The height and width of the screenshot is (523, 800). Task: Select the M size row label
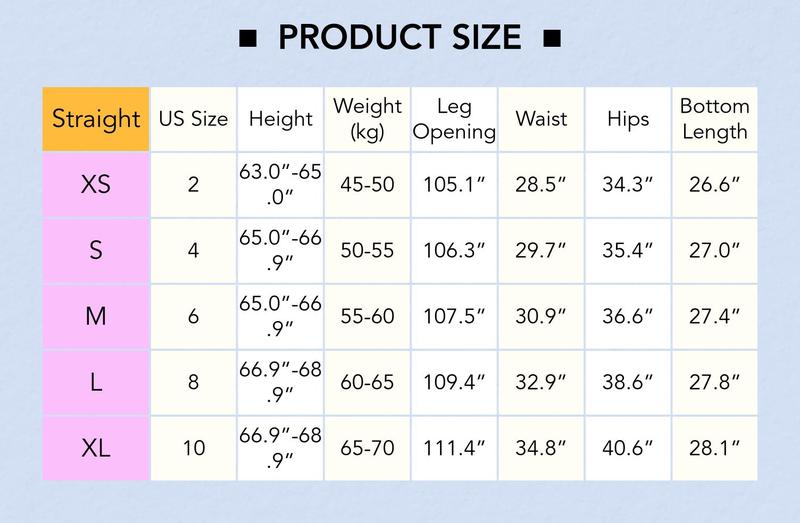96,316
